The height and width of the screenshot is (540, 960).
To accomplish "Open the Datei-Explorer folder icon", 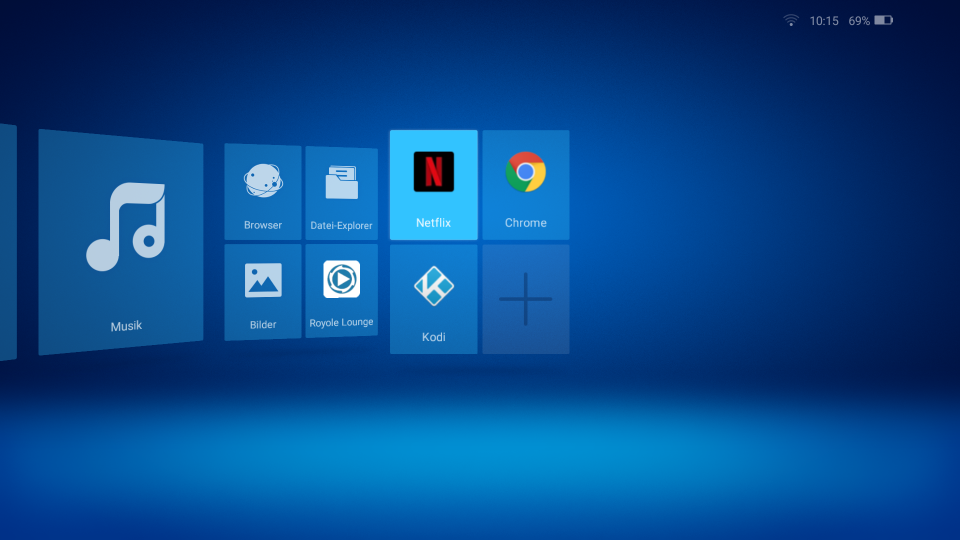I will pyautogui.click(x=341, y=183).
